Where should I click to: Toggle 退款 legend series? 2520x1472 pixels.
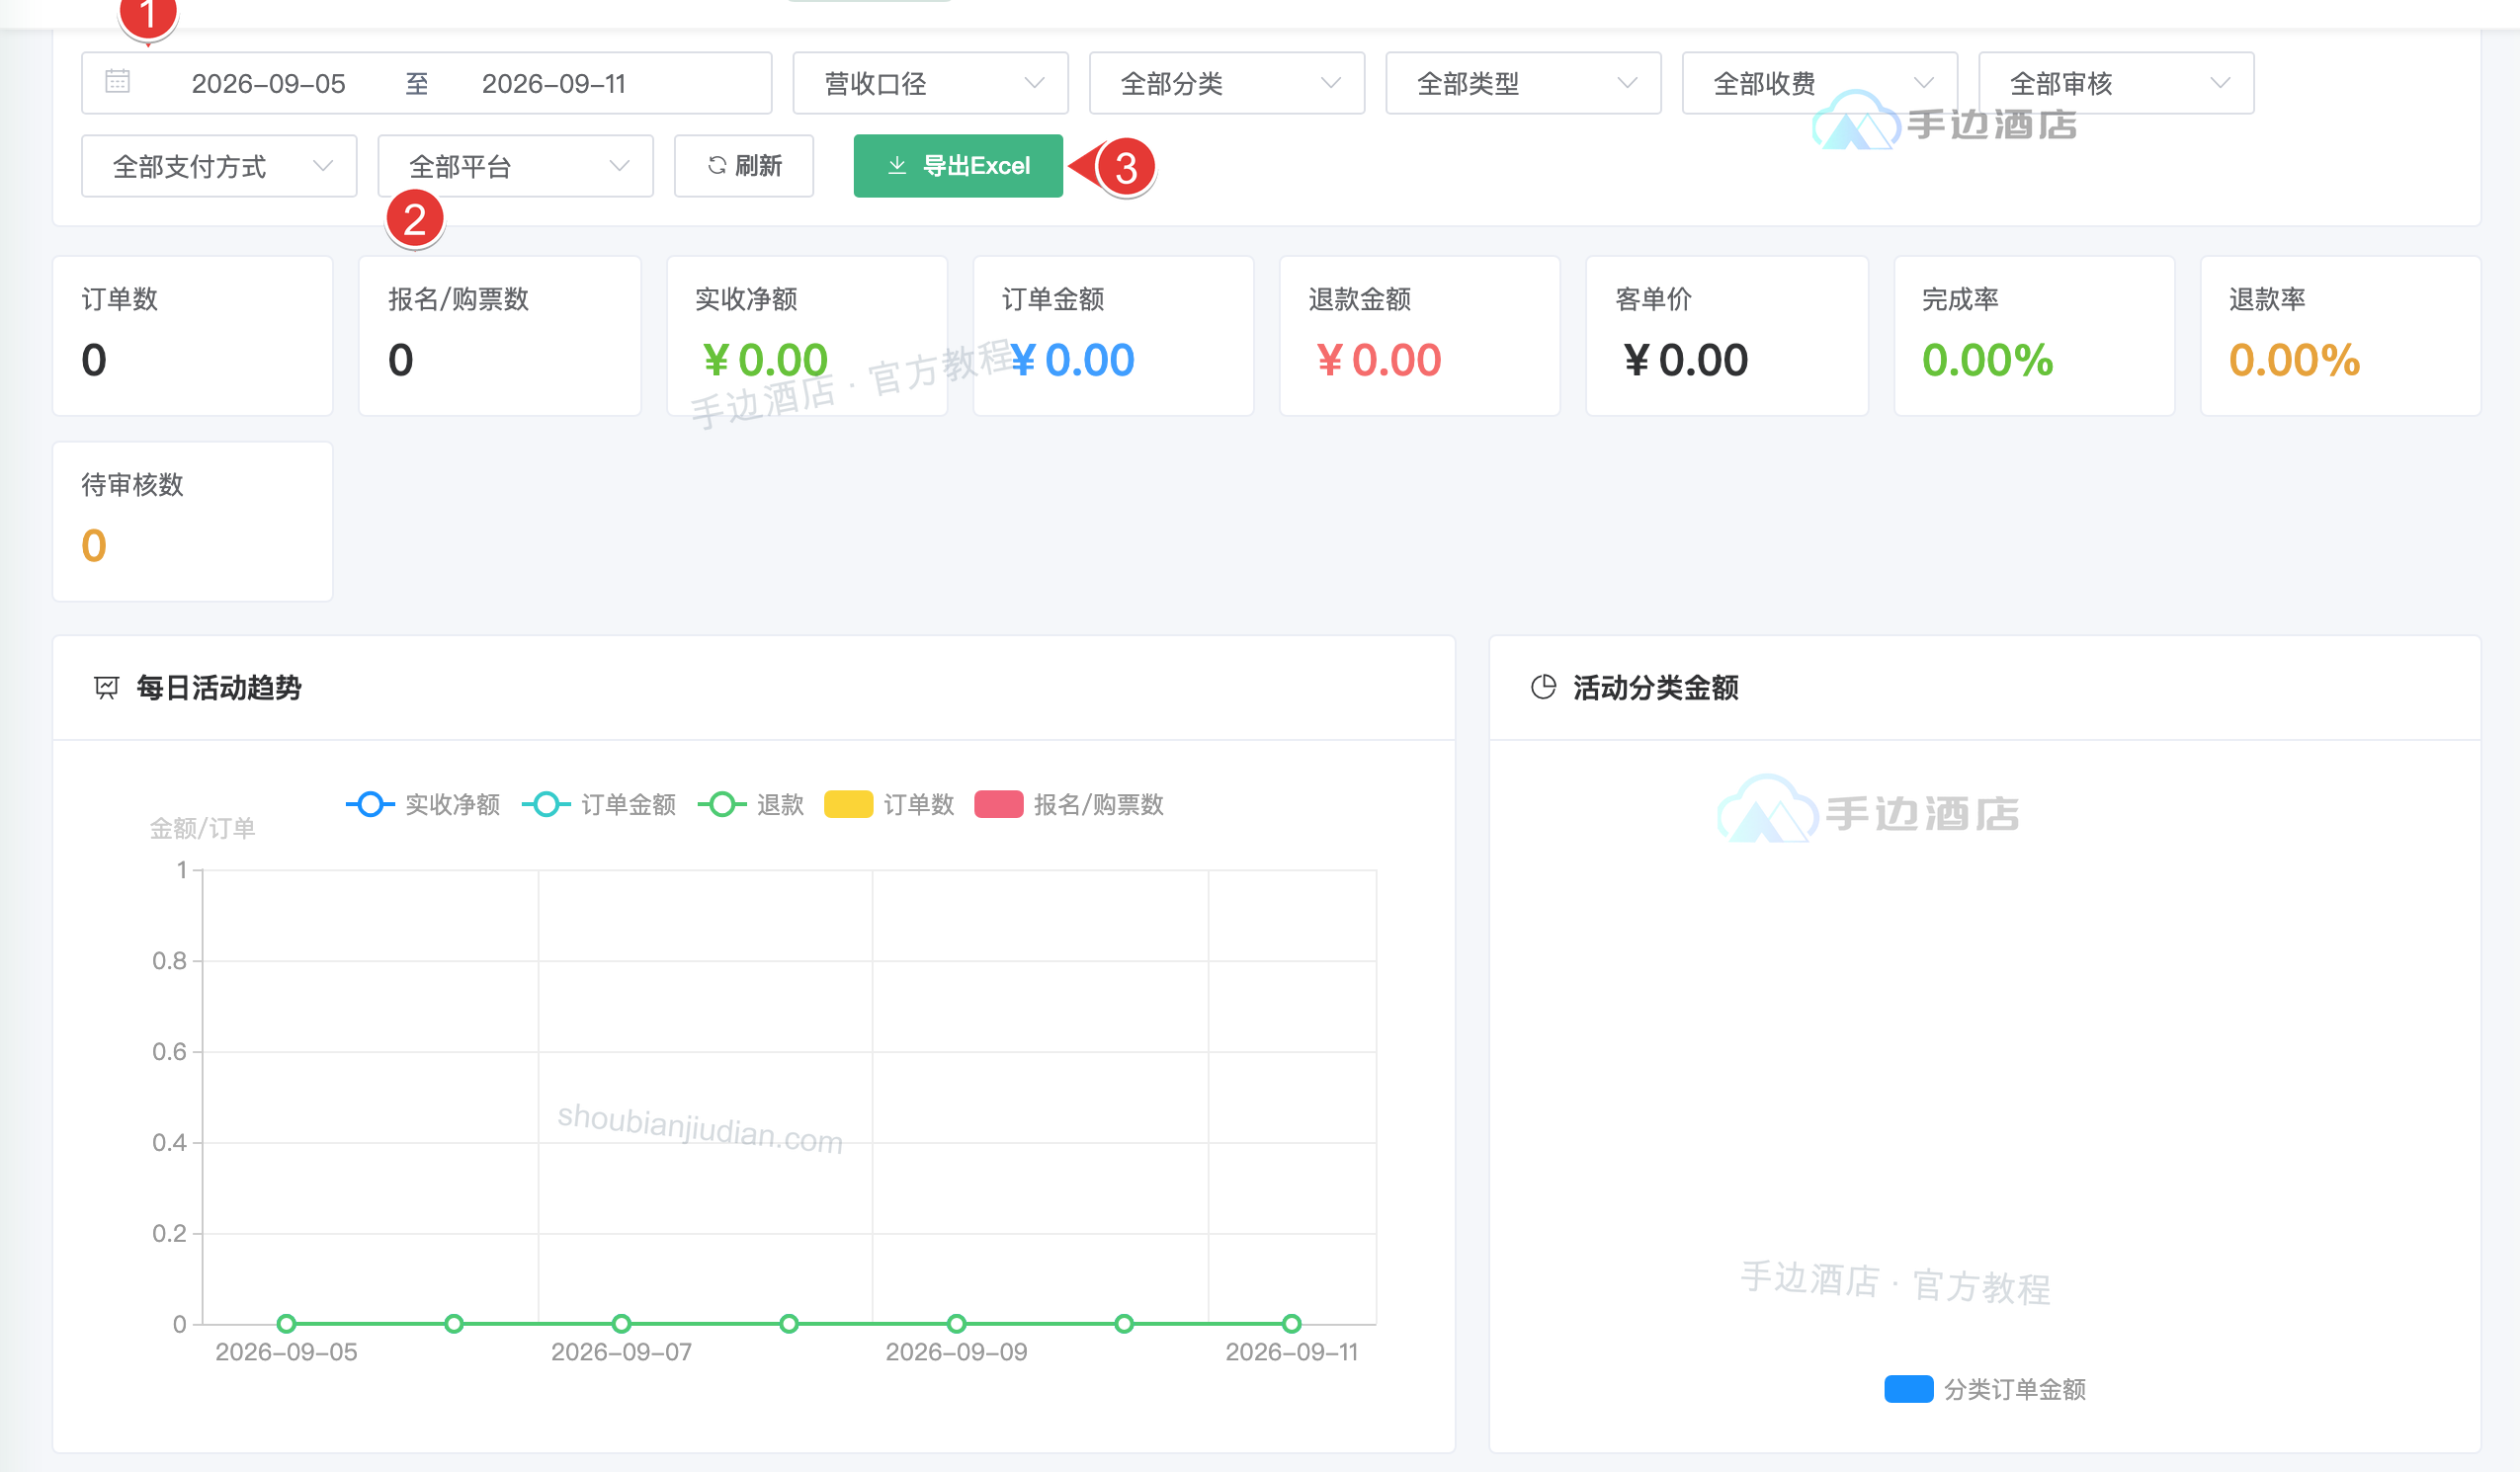click(x=751, y=804)
